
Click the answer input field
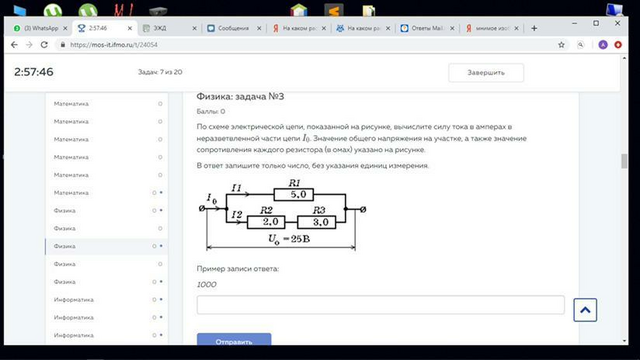pyautogui.click(x=380, y=305)
